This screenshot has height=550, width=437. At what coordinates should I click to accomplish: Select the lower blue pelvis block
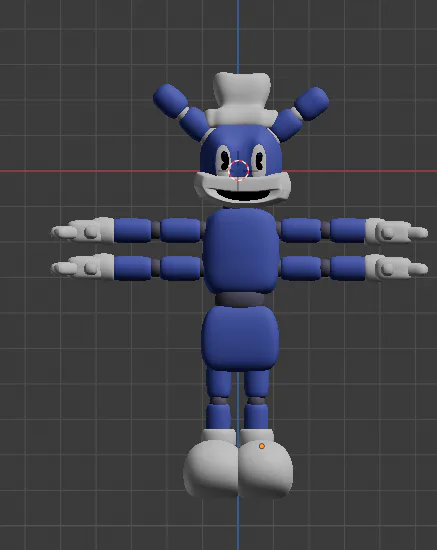tap(240, 338)
